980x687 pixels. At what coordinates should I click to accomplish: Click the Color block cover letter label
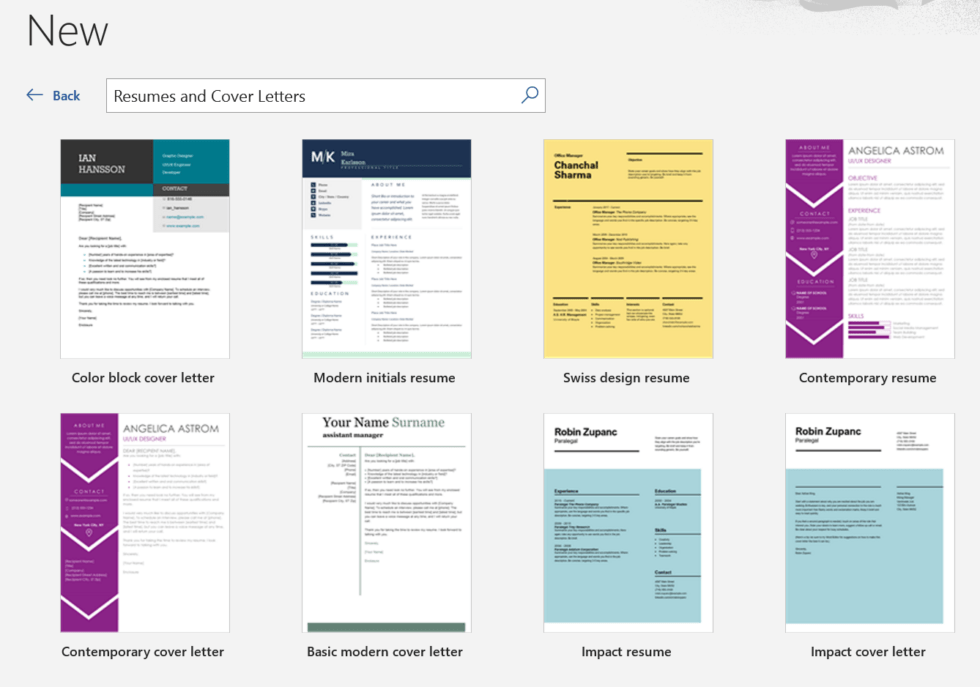[144, 378]
